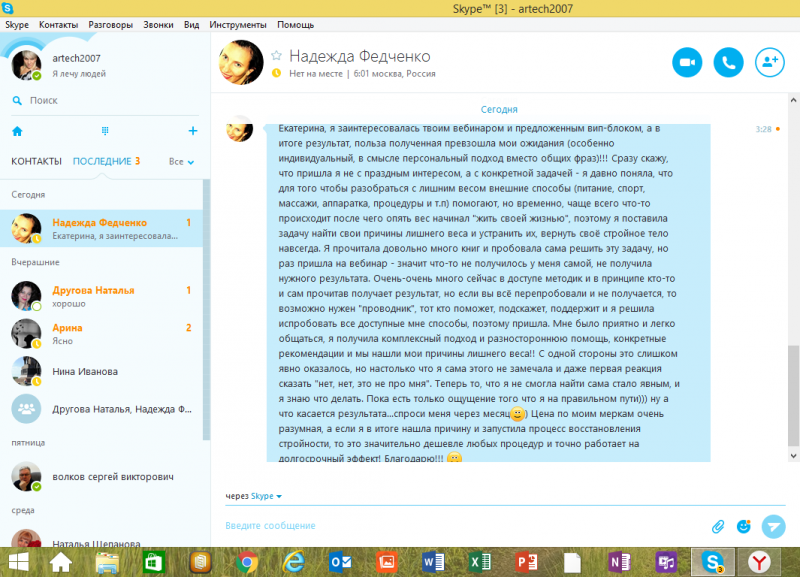Open PowerPoint from the taskbar

[527, 562]
